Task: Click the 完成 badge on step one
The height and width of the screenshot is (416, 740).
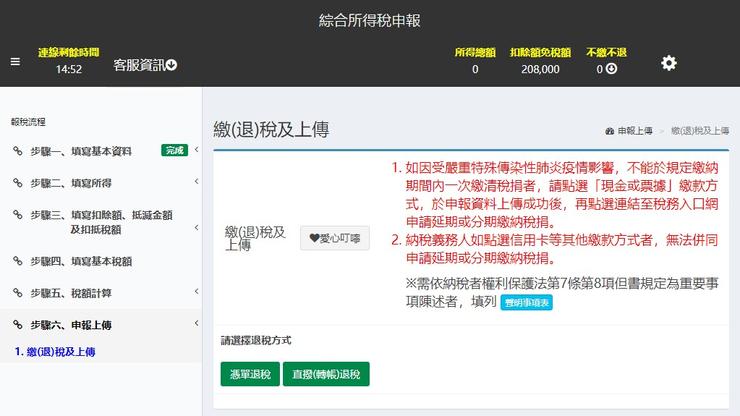Action: [x=175, y=151]
